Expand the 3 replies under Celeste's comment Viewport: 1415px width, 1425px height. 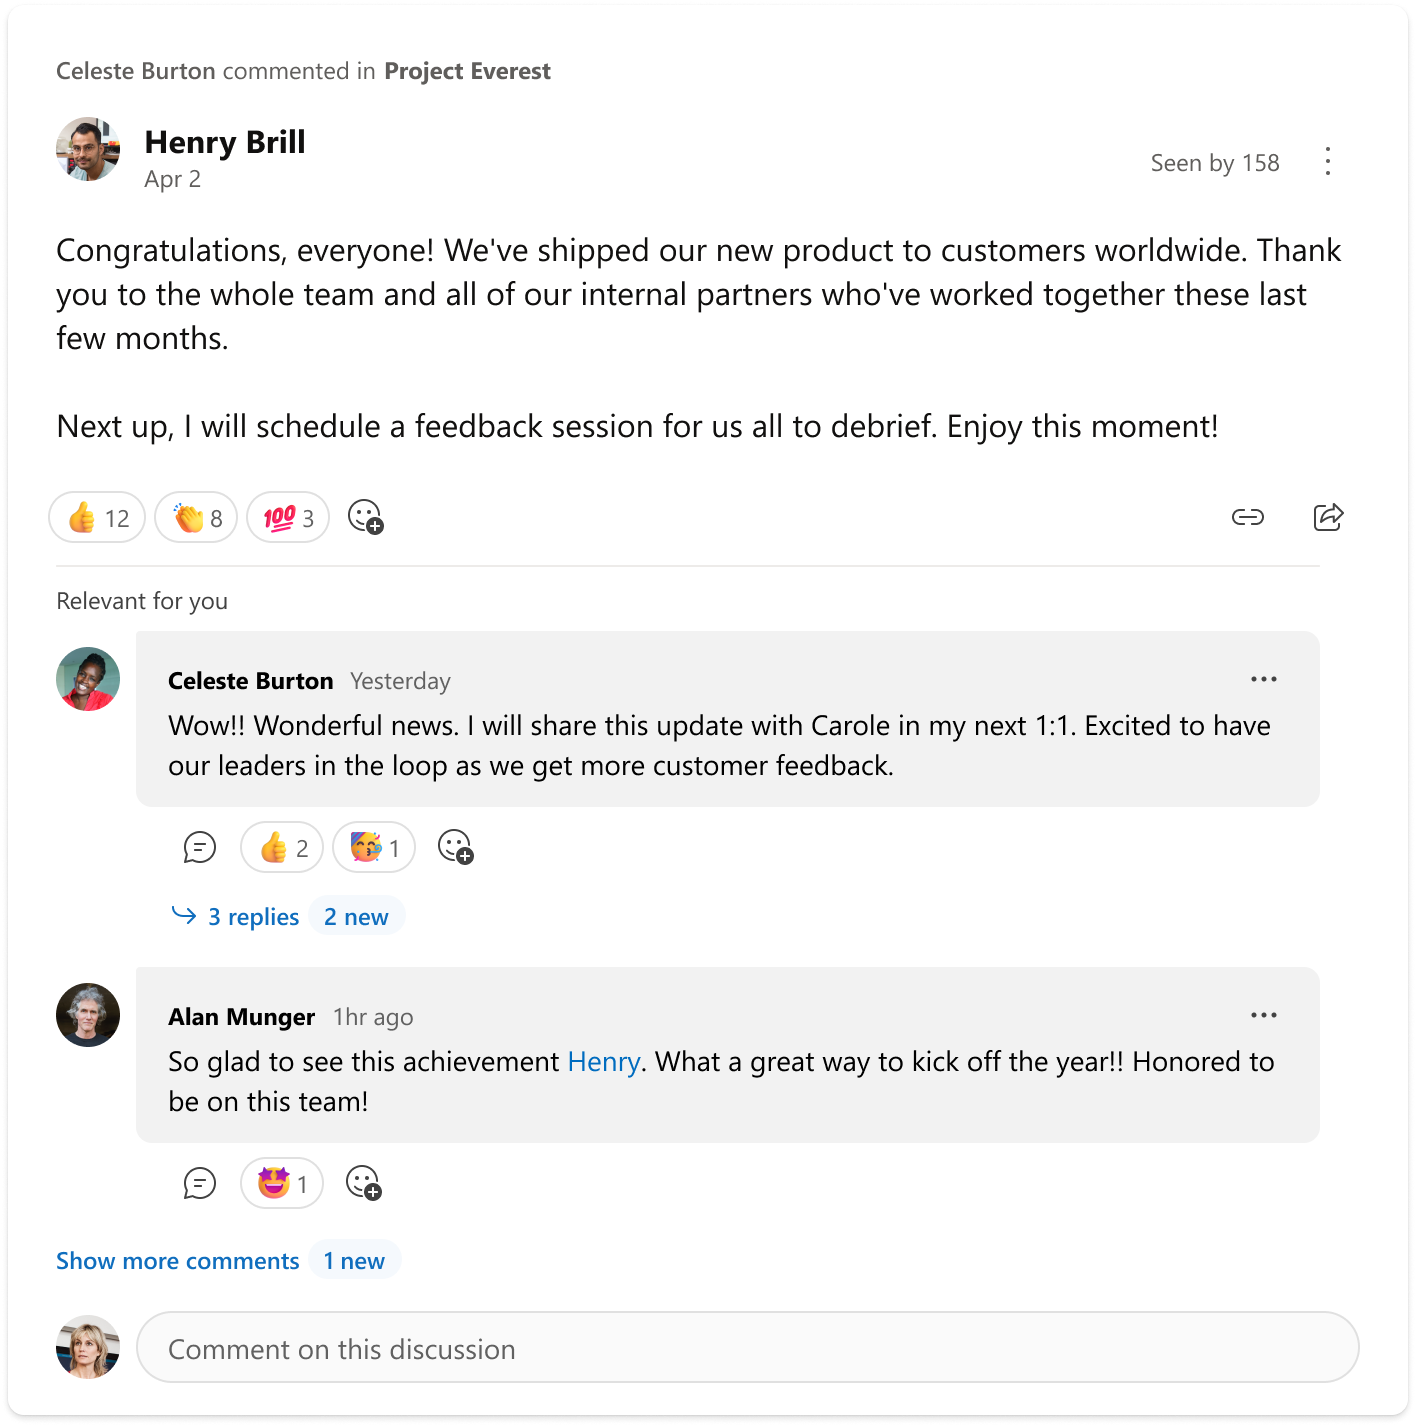point(252,916)
